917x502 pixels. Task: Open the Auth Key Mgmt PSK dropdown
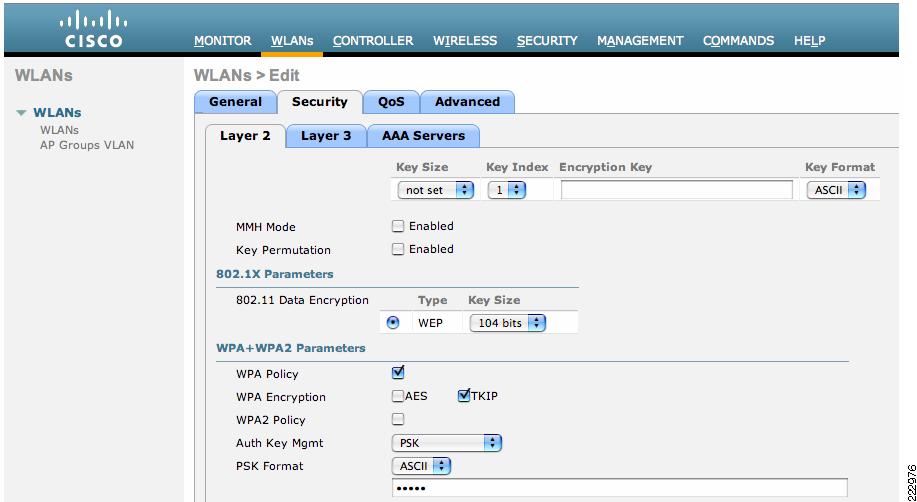[x=447, y=443]
